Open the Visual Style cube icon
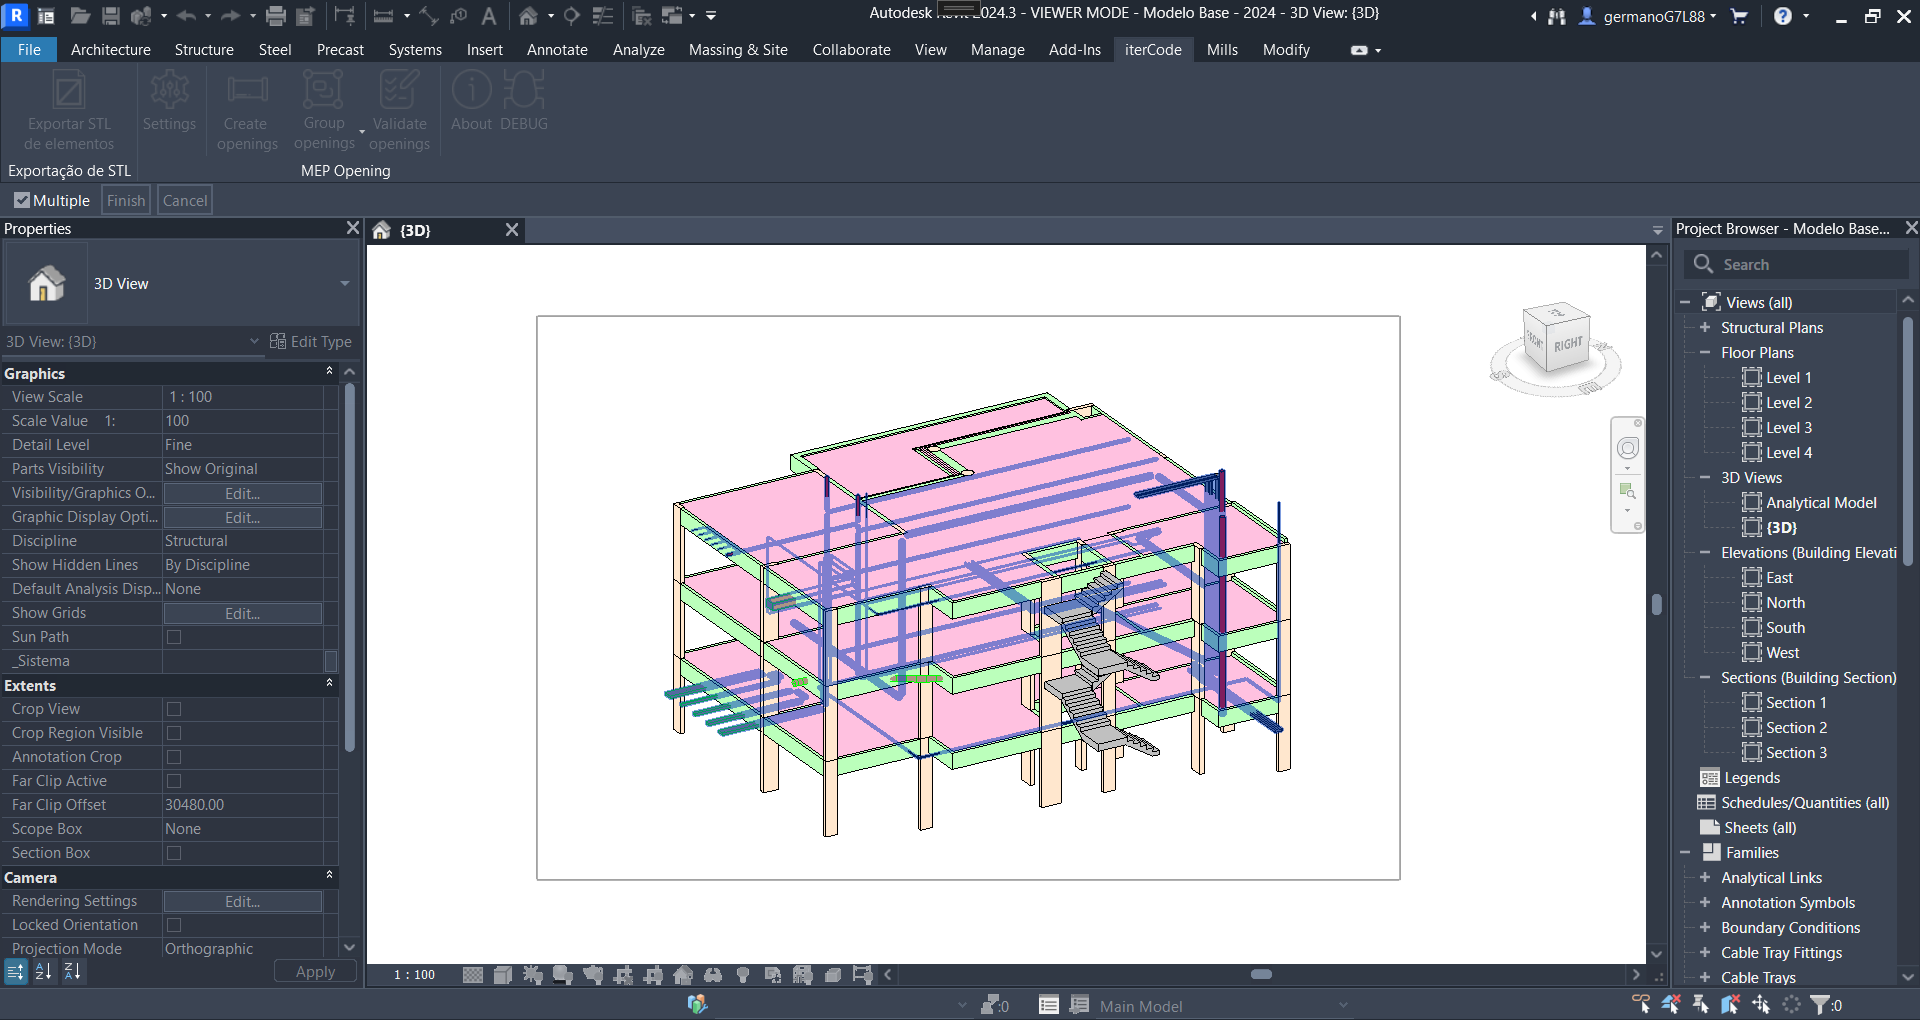 point(503,975)
